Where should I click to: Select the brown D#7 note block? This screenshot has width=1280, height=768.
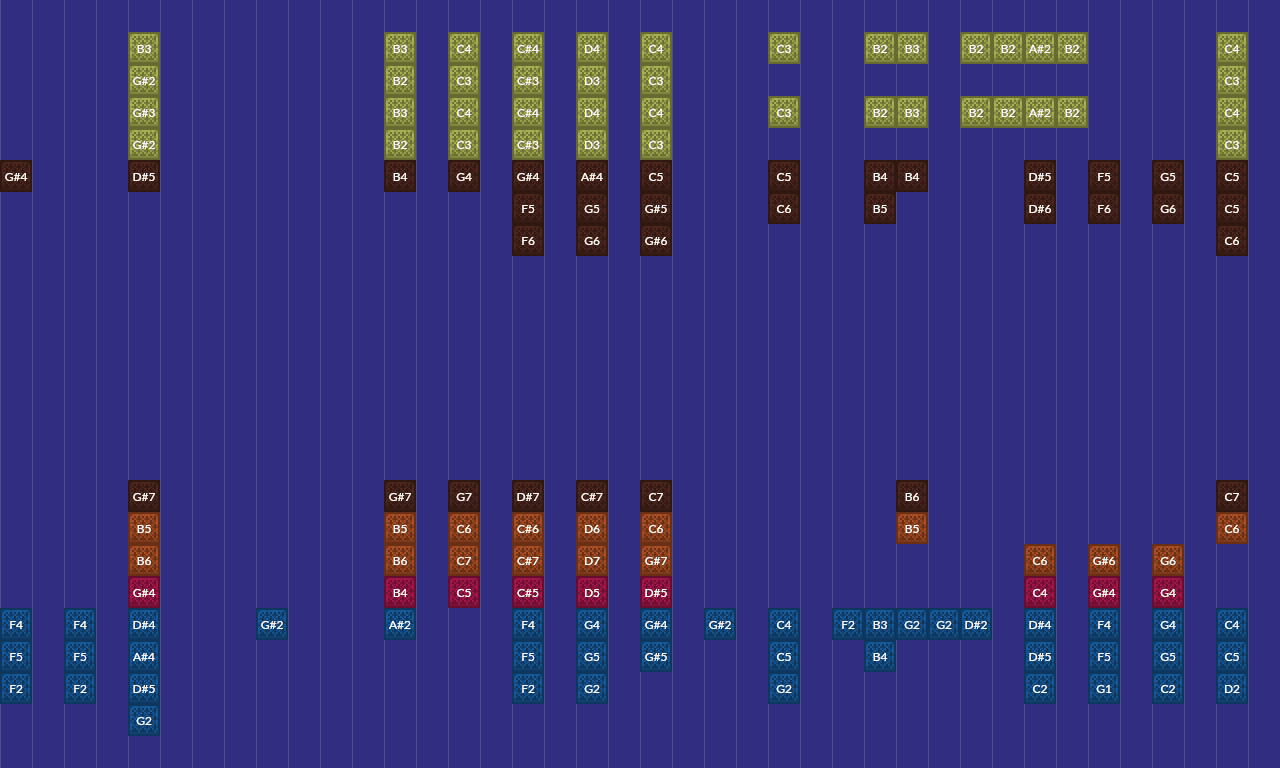[x=528, y=497]
